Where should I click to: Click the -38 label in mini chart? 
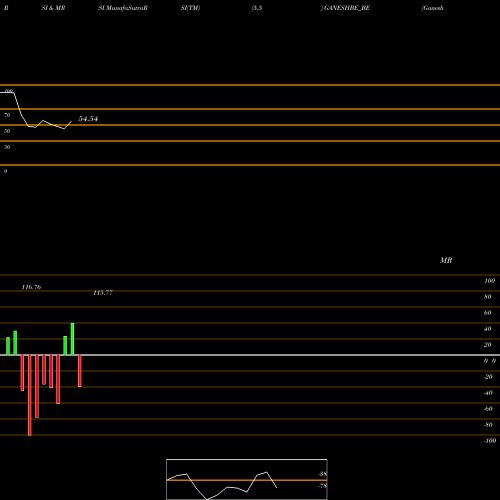tap(322, 474)
